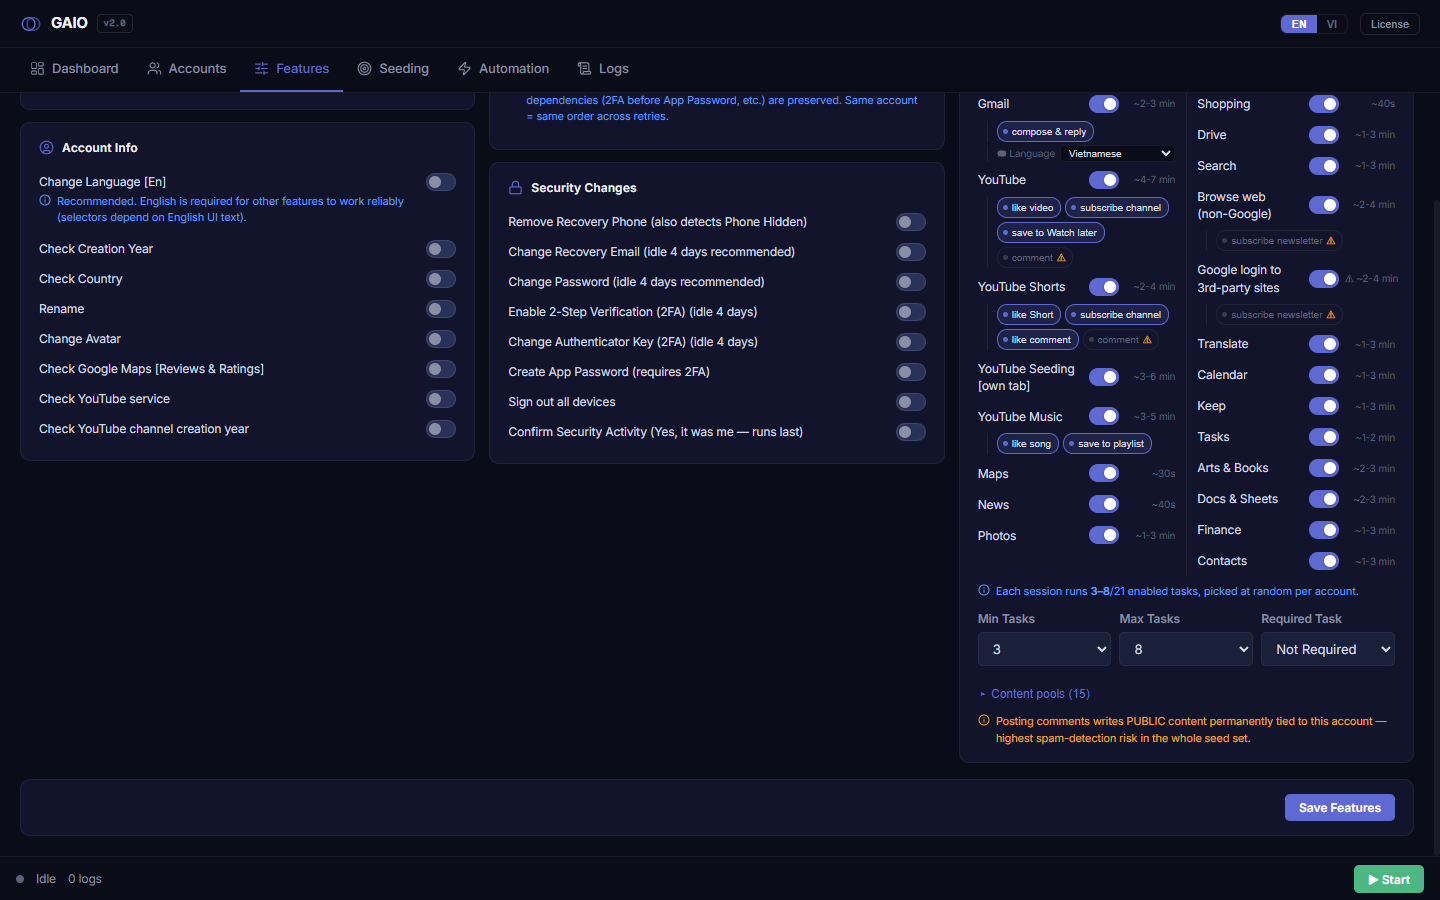This screenshot has width=1440, height=900.
Task: Click the 'Check Google Maps [Reviews & Ratings]' label
Action: pos(152,369)
